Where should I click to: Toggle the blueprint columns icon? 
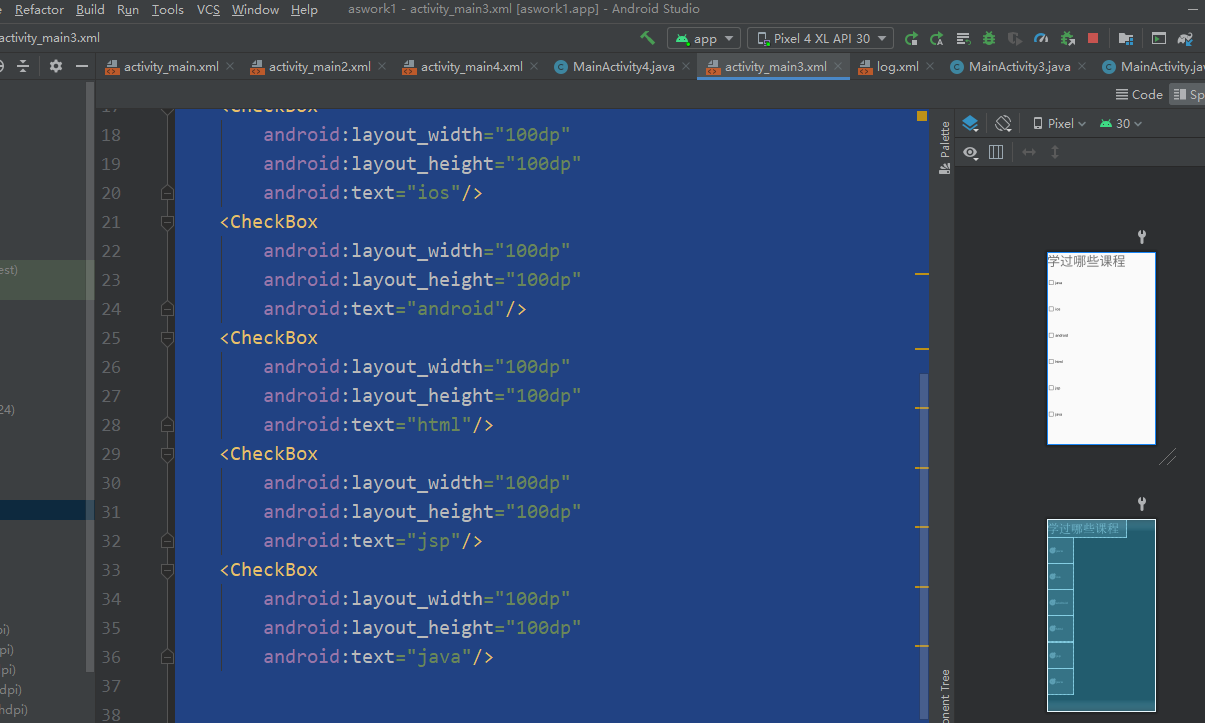coord(996,152)
